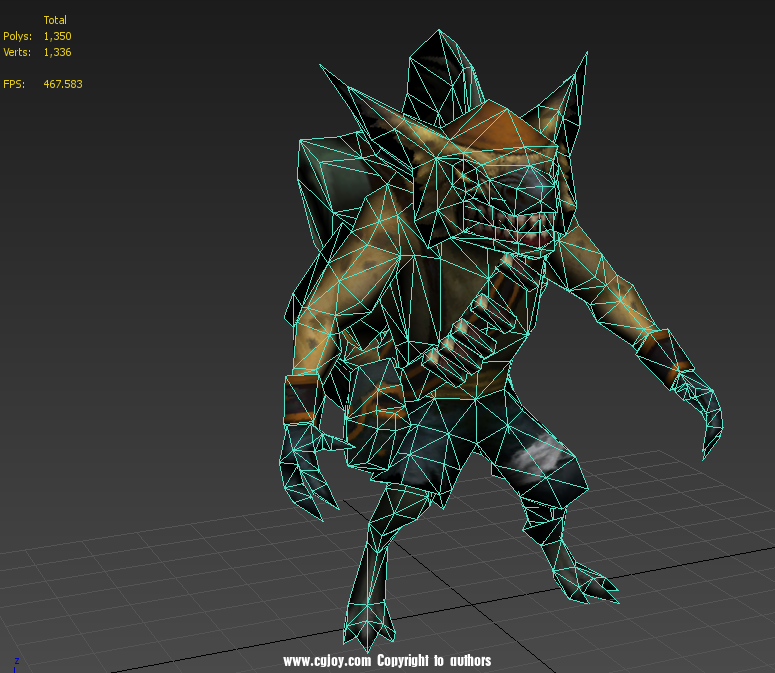Click the 'Copyright to authors' text
Viewport: 775px width, 673px height.
click(x=434, y=661)
